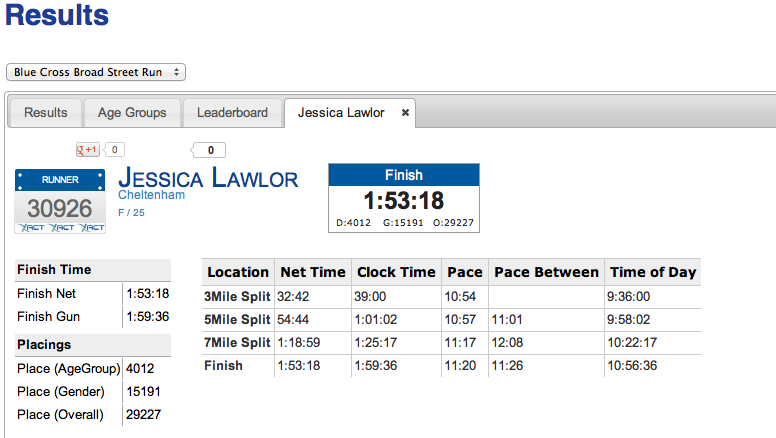Click the runner bib number 30926 badge

(60, 201)
